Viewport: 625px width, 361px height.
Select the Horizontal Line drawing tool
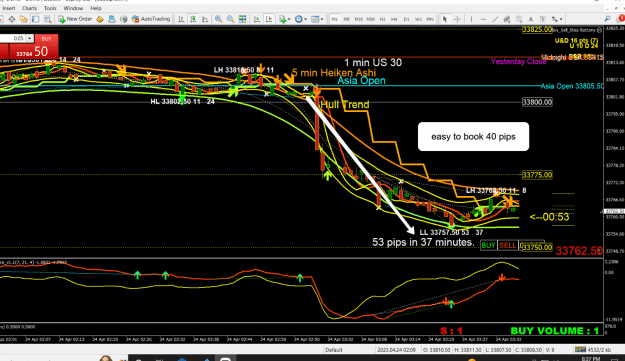(x=483, y=19)
